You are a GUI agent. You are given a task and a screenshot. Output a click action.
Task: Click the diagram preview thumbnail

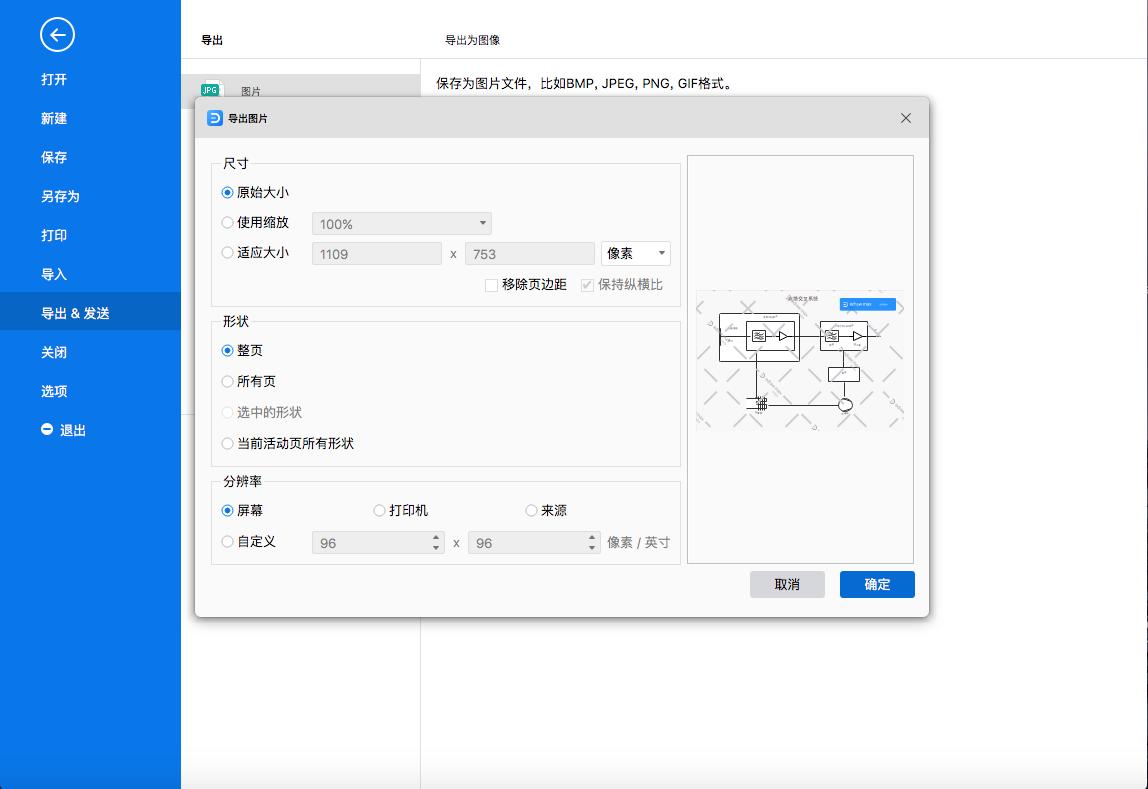(x=799, y=360)
